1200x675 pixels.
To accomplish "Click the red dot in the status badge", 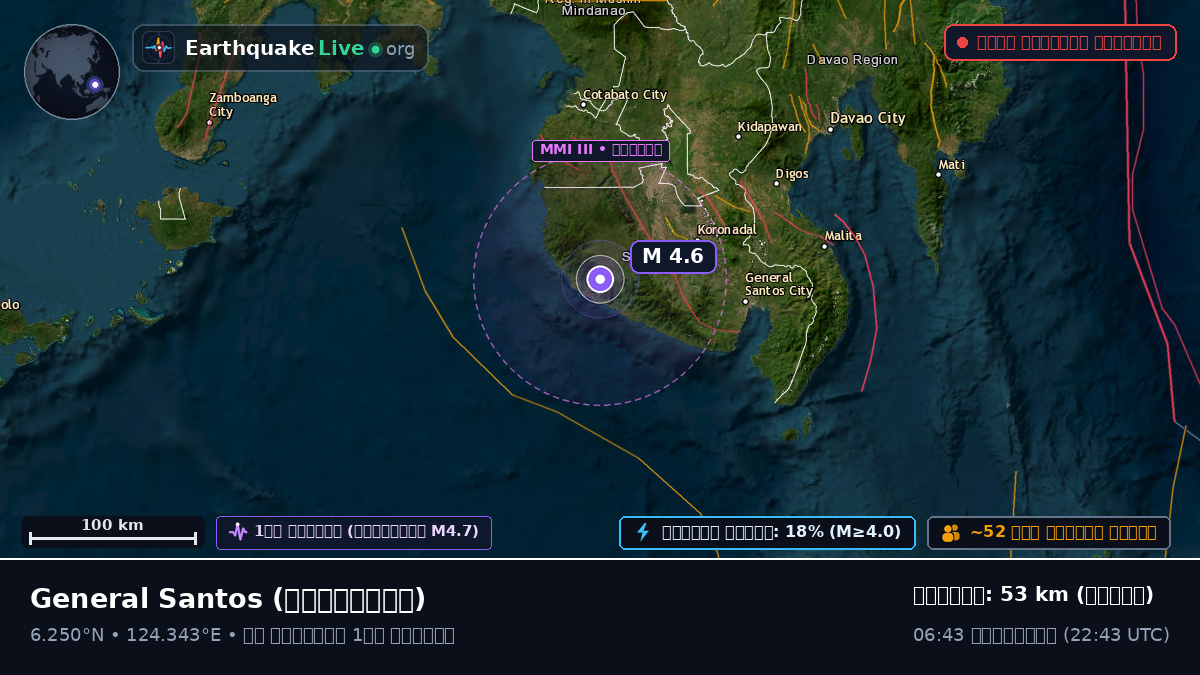I will pos(962,43).
